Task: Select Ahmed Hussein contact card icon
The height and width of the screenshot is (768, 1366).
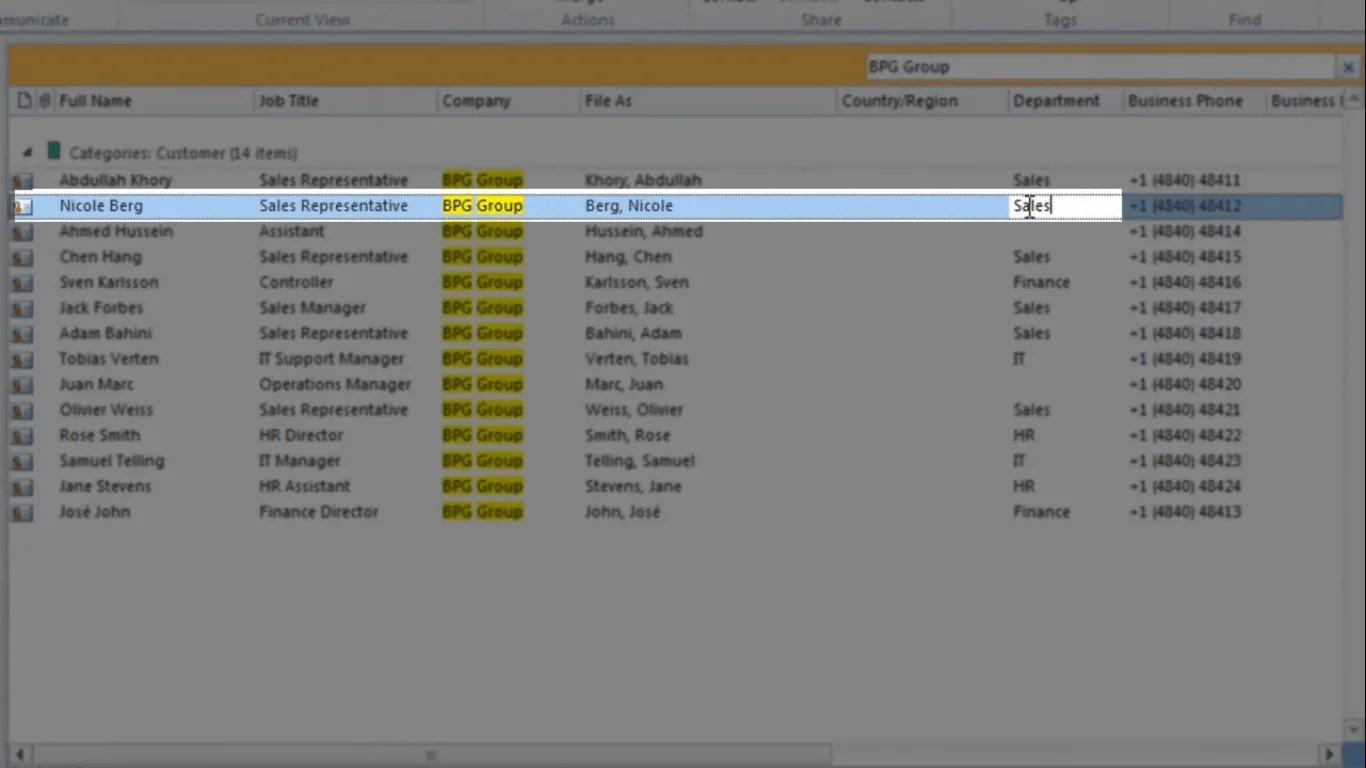Action: click(22, 232)
